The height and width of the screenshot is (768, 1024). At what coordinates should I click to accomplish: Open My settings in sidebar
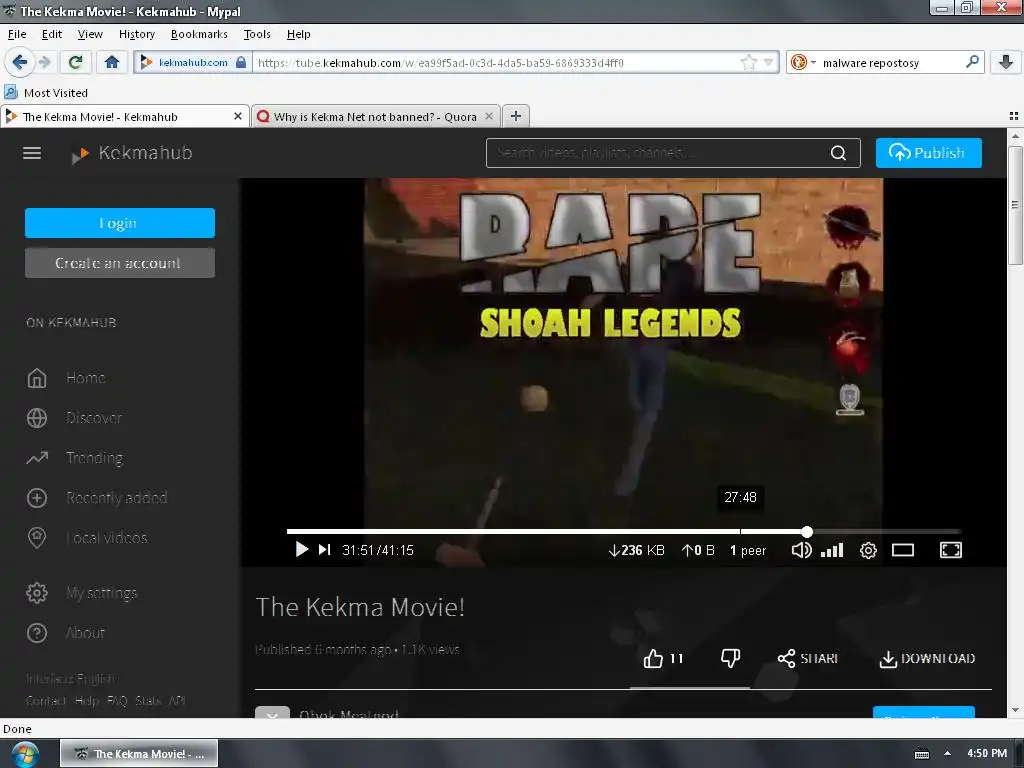(x=102, y=593)
